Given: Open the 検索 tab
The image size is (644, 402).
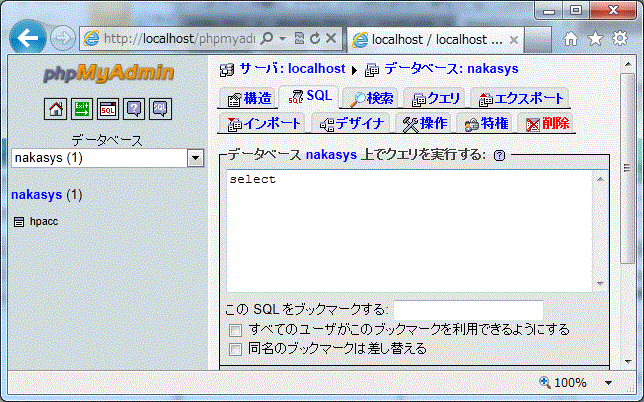Looking at the screenshot, I should pos(370,99).
